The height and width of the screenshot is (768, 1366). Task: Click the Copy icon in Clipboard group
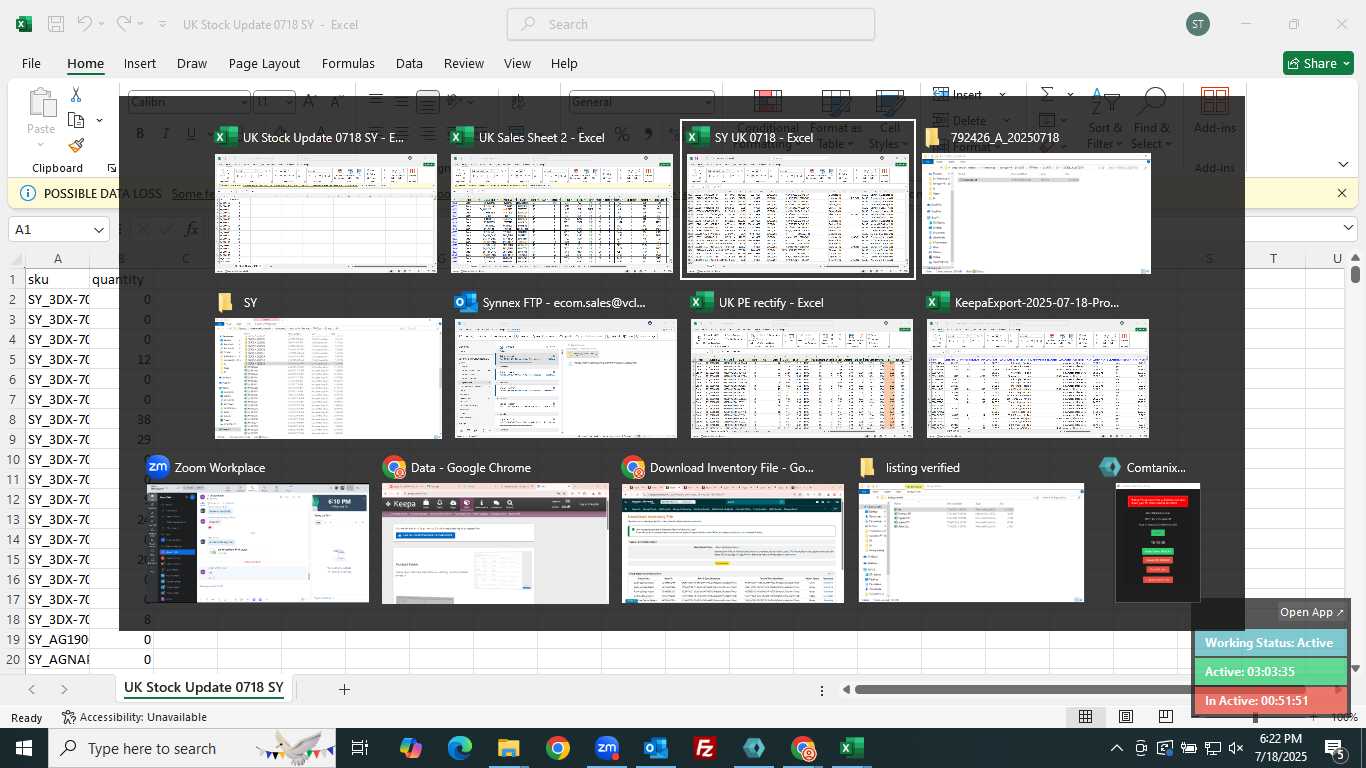(76, 120)
